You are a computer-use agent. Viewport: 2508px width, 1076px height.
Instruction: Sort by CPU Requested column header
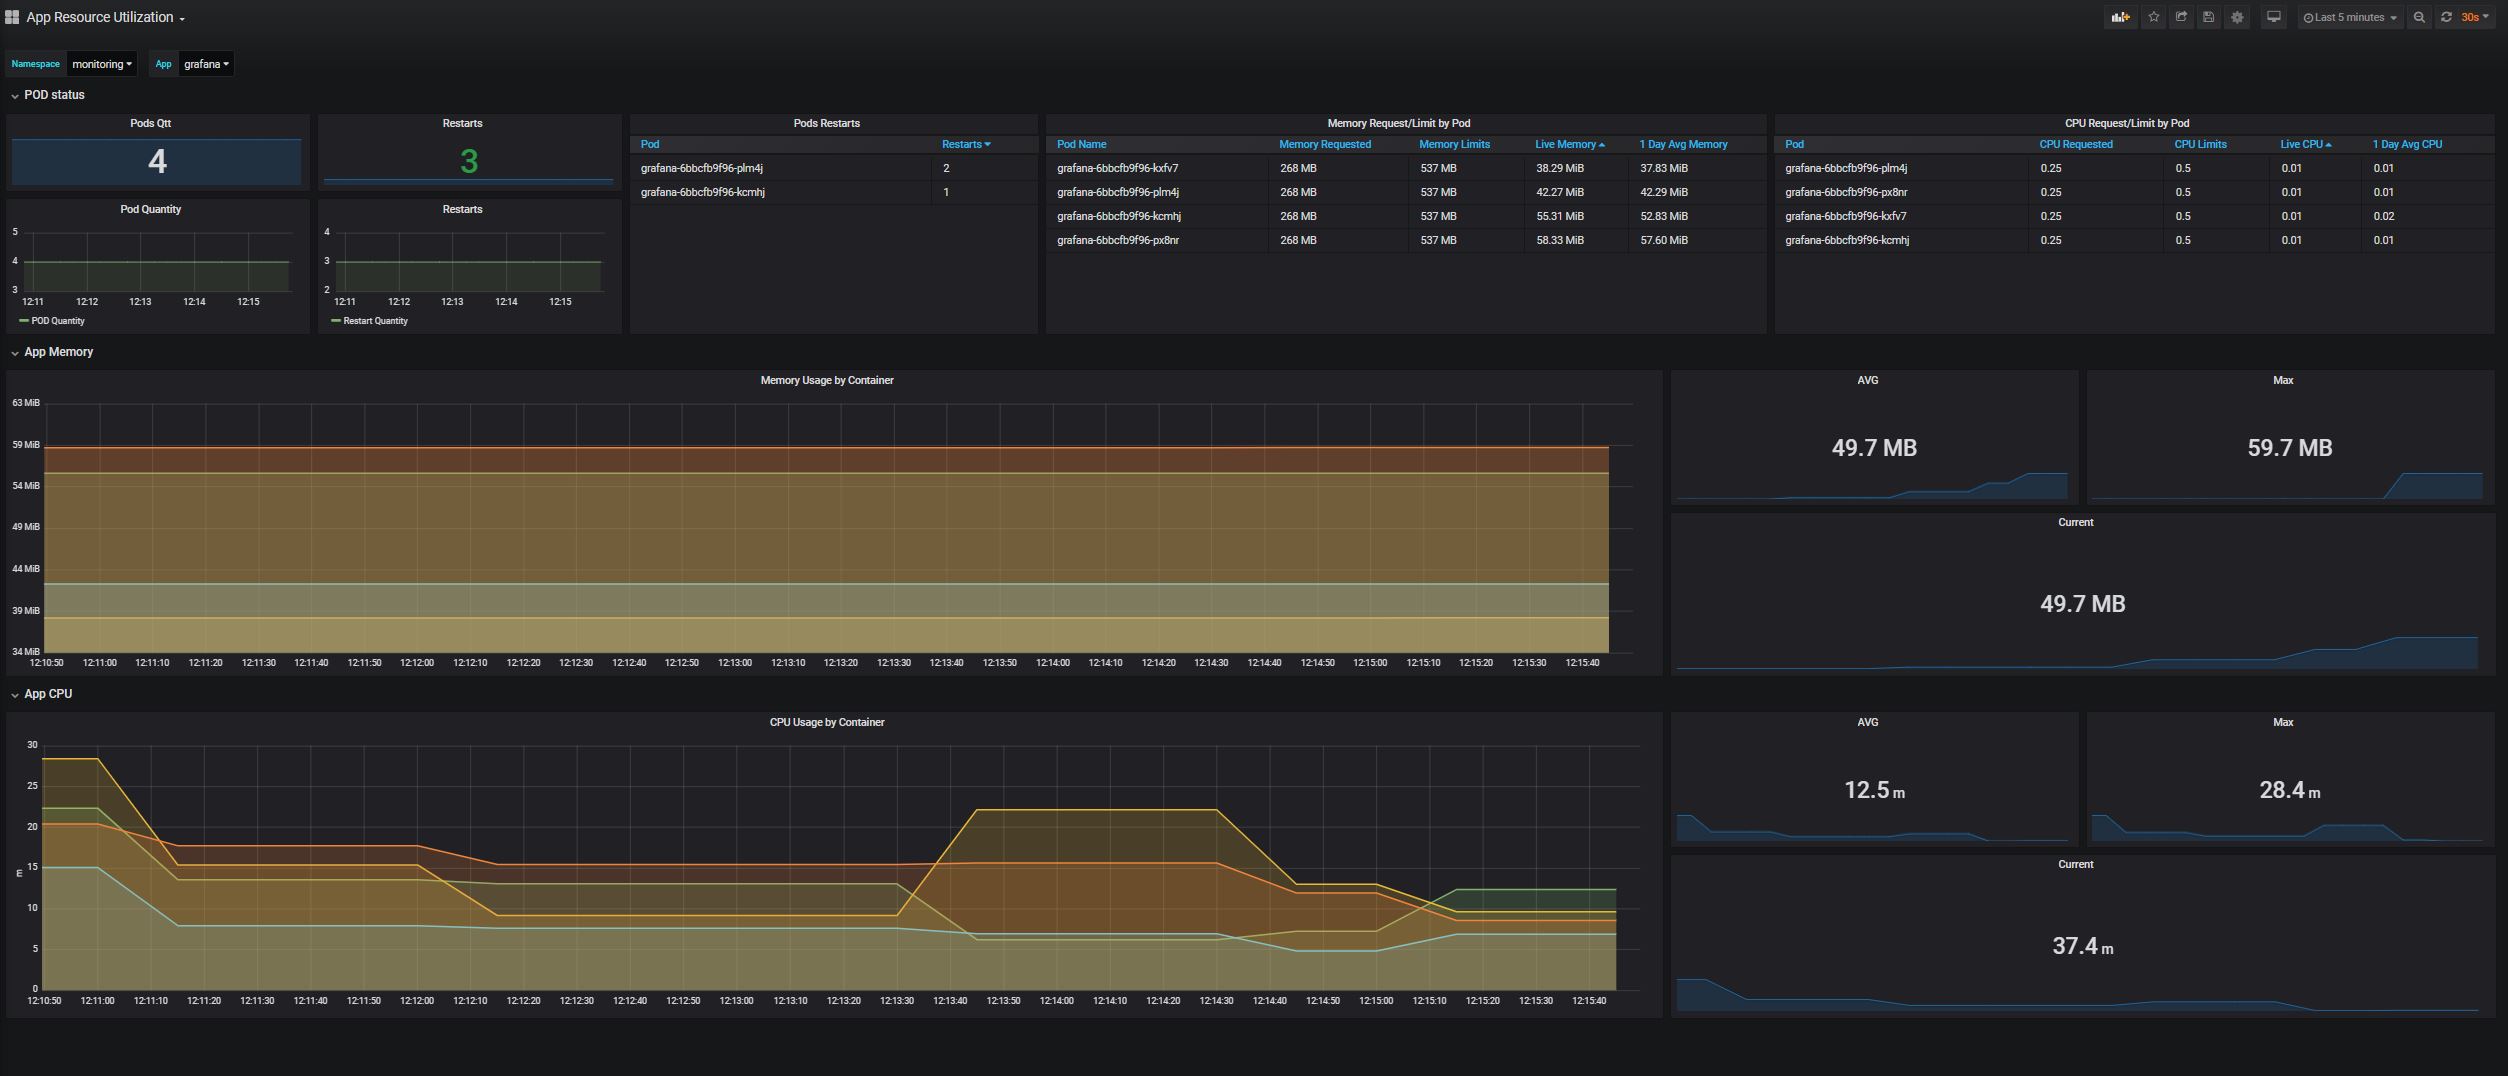[2075, 144]
